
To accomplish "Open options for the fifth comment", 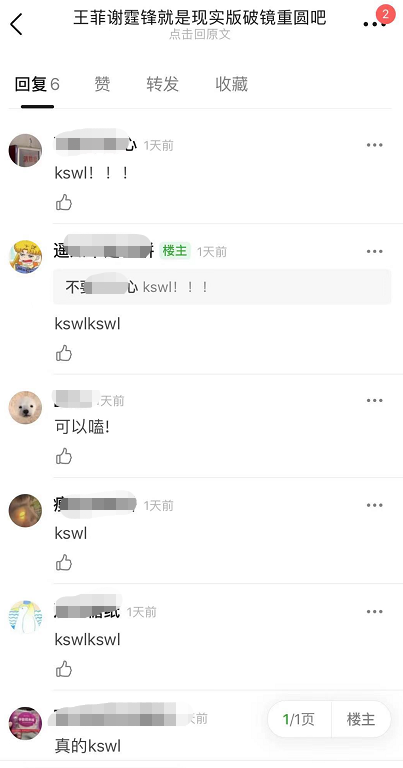I will point(375,611).
